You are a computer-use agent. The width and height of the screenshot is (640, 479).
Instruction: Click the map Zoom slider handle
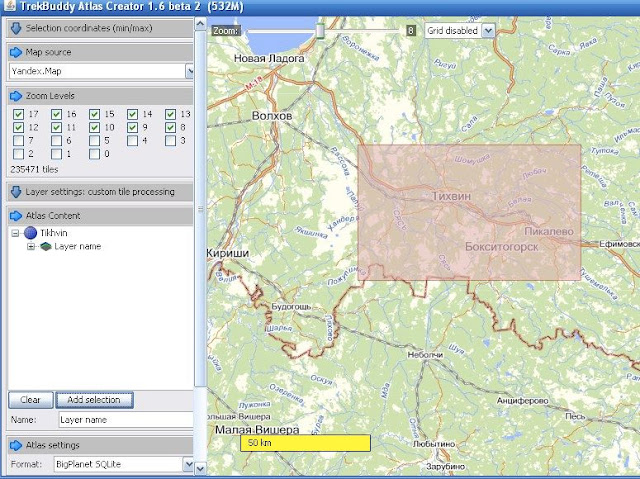320,31
